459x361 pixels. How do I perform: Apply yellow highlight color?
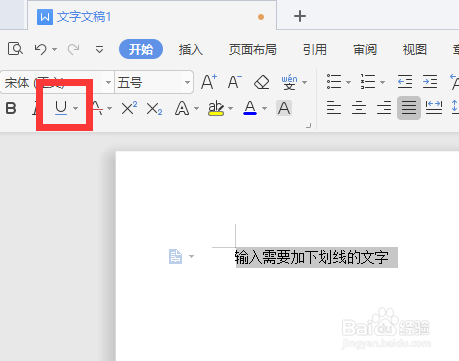click(x=216, y=108)
